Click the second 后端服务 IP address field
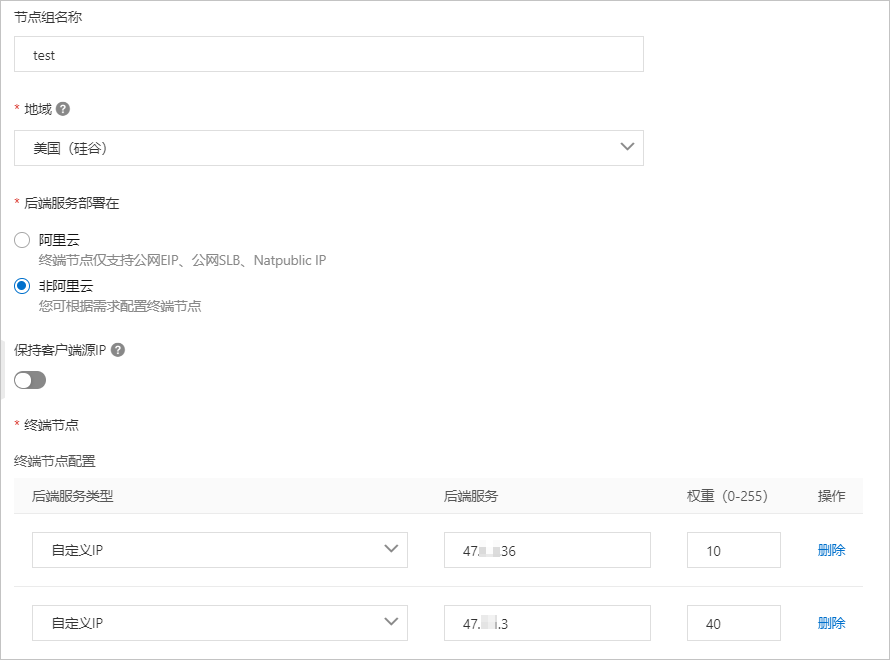The height and width of the screenshot is (660, 890). pyautogui.click(x=547, y=622)
